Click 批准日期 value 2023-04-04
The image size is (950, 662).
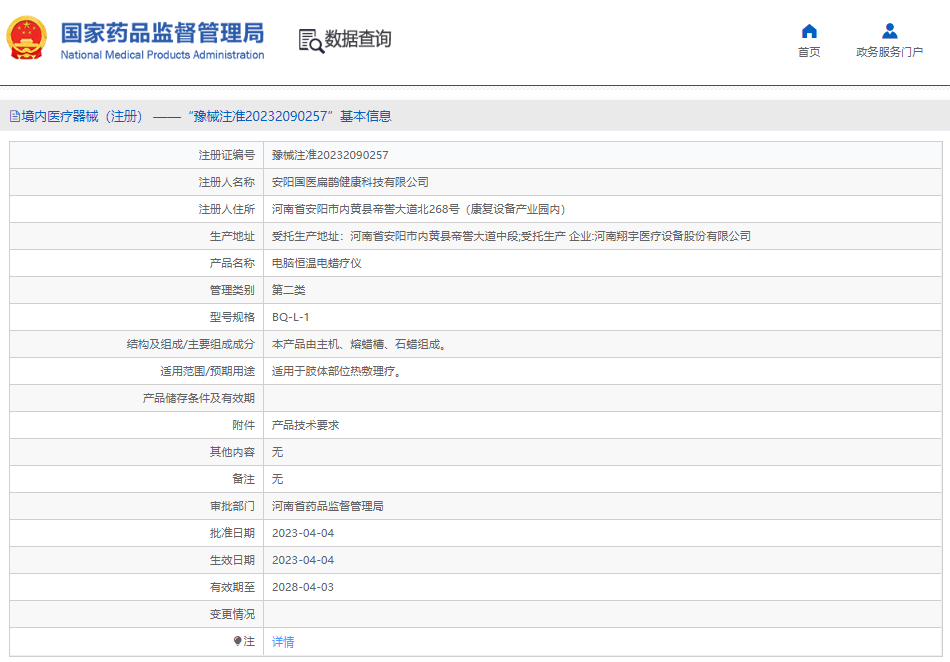tap(303, 533)
